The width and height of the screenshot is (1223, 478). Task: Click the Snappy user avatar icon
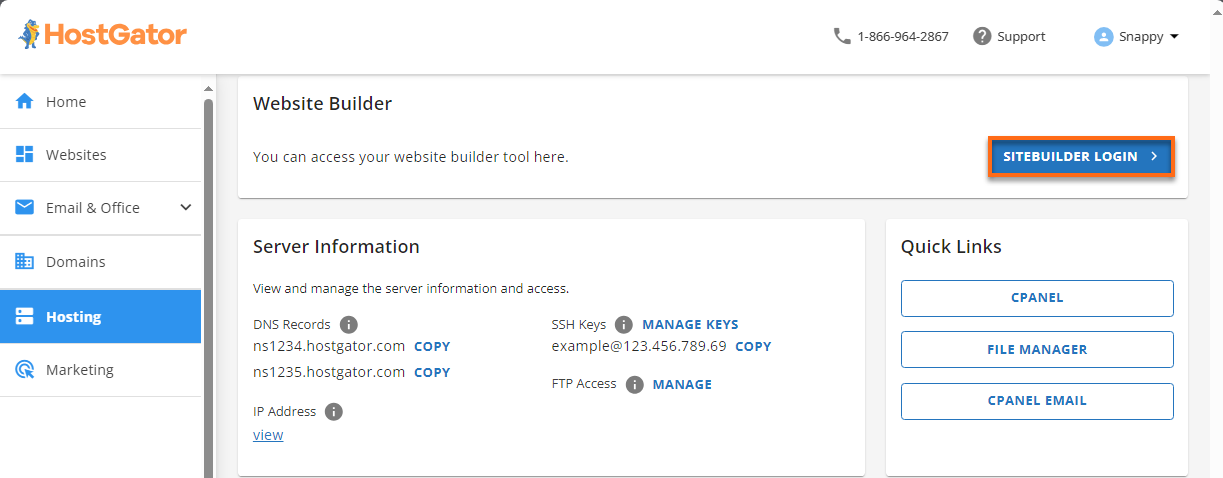pyautogui.click(x=1104, y=36)
